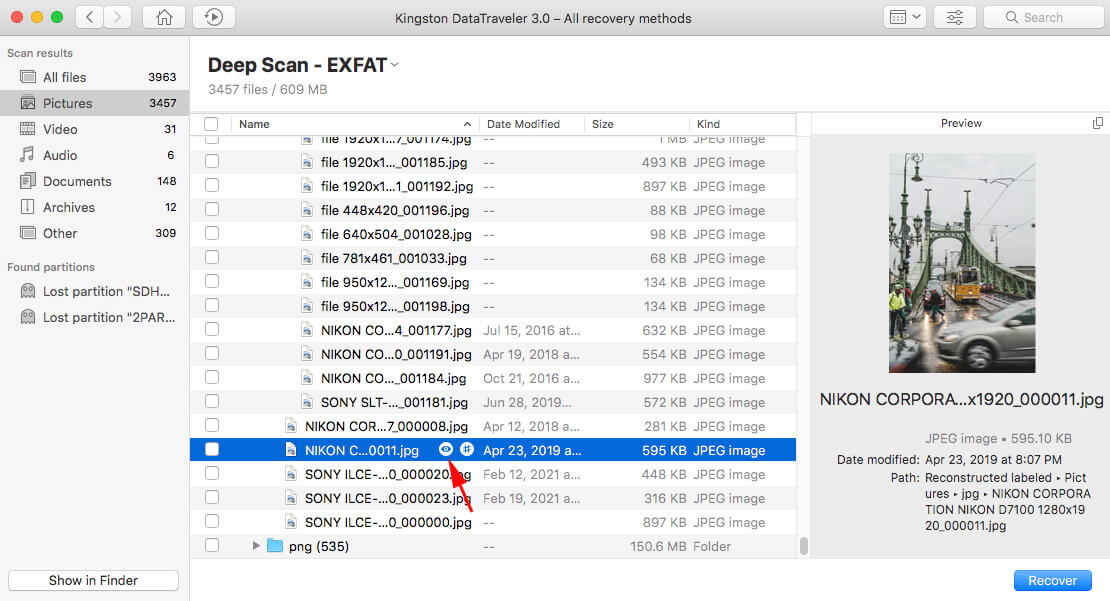Click the Show in Finder button
Screen dimensions: 1110x601
point(93,580)
